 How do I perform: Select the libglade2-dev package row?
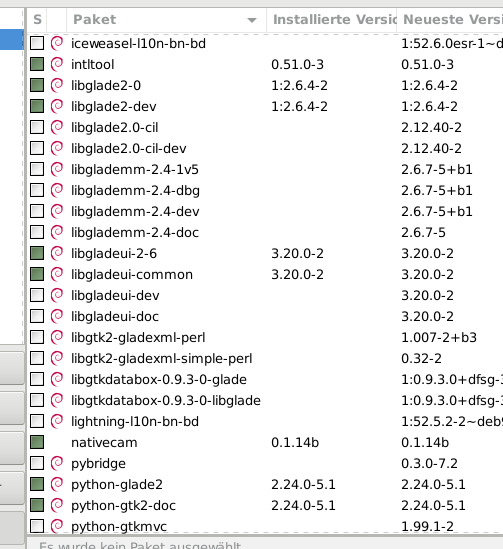click(x=265, y=106)
